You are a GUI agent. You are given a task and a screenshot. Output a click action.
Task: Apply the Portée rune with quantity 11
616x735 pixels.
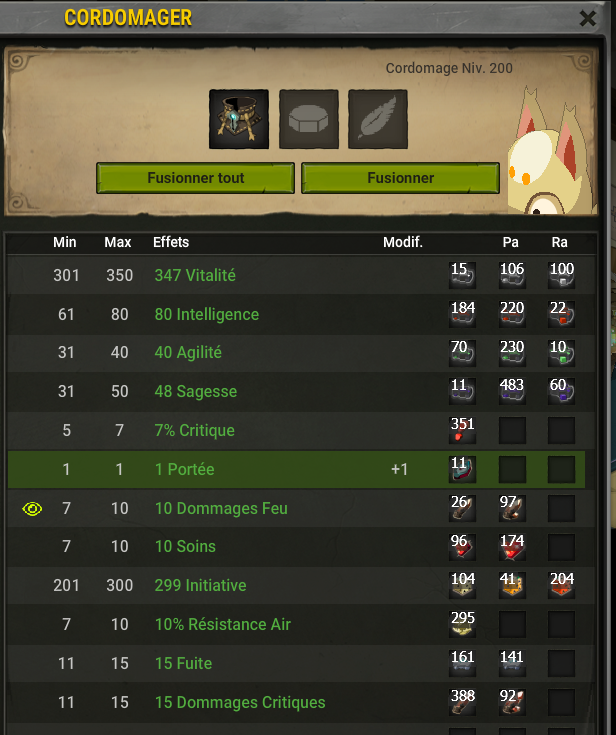click(462, 469)
